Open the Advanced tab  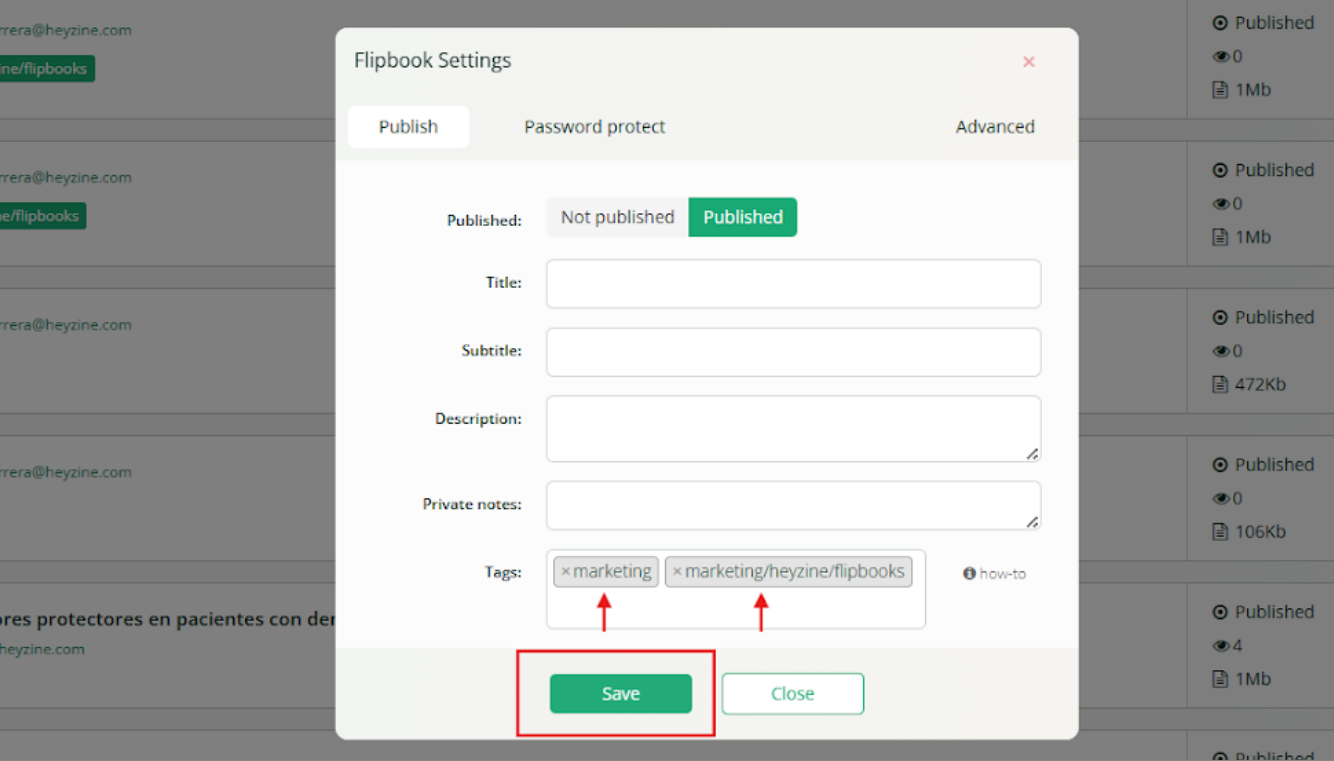(994, 127)
